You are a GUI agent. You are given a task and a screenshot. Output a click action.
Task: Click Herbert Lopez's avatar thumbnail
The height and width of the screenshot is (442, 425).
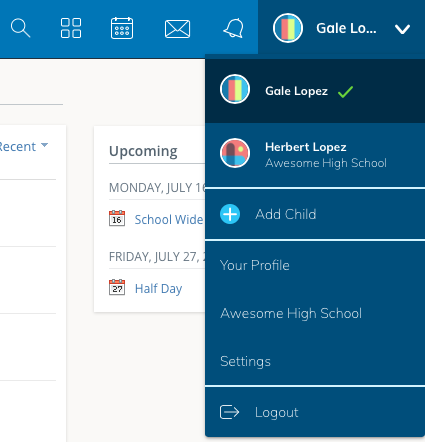(235, 153)
